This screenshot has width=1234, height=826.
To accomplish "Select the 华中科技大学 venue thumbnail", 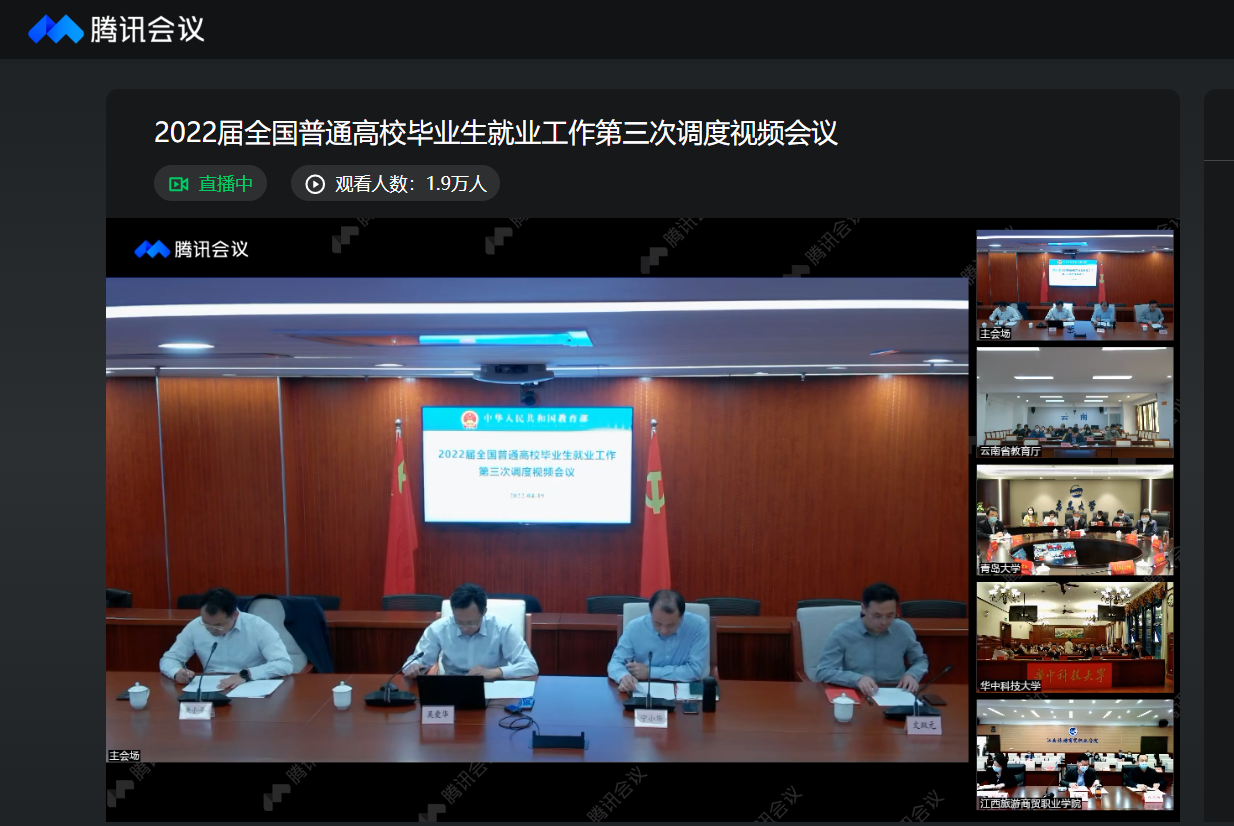I will click(x=1074, y=636).
